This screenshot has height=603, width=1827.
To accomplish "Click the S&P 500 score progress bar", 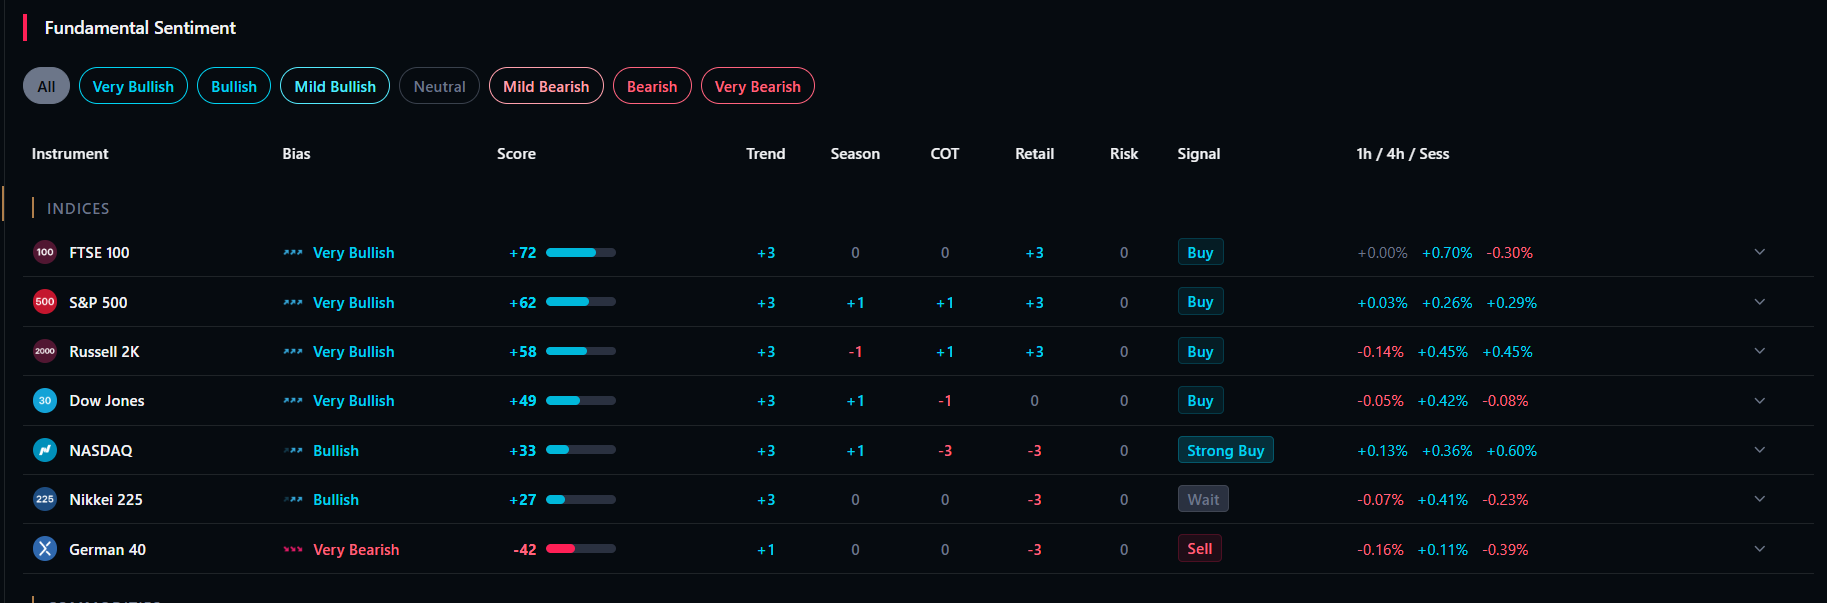I will (580, 302).
